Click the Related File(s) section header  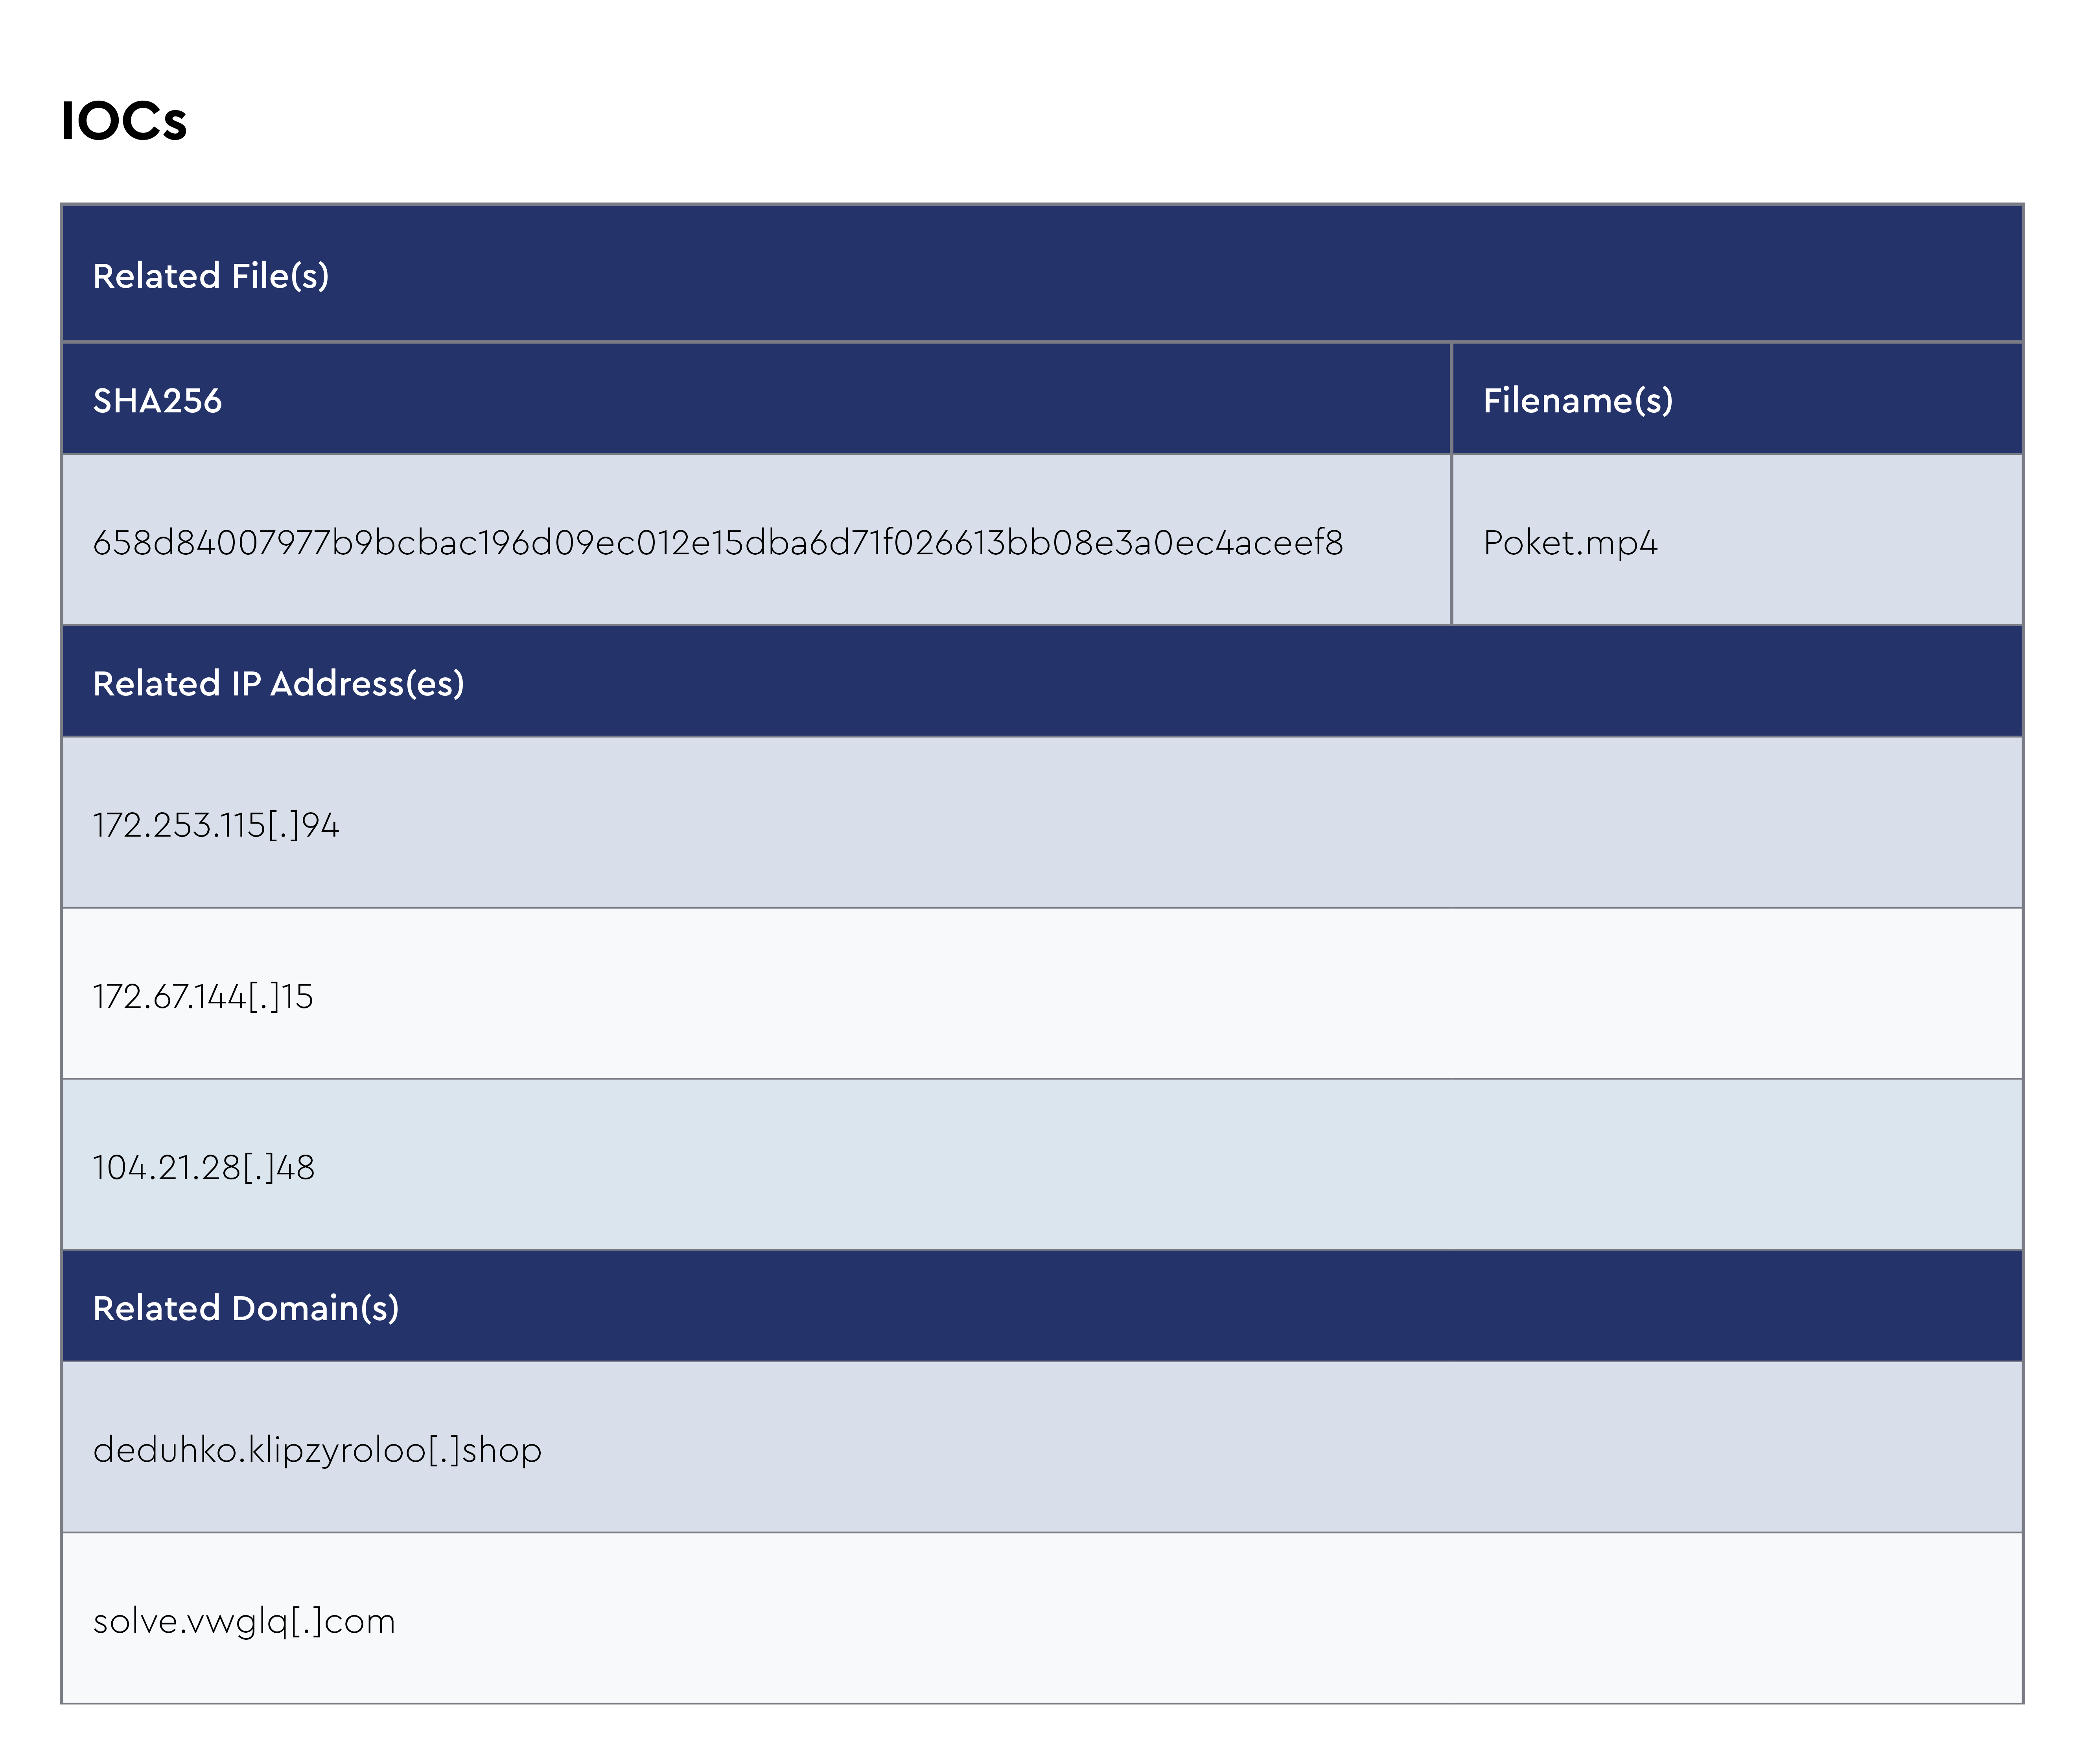211,276
